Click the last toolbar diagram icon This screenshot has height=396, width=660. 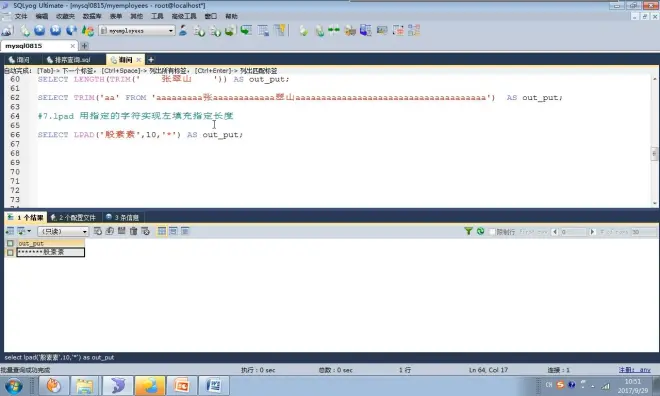pos(414,30)
